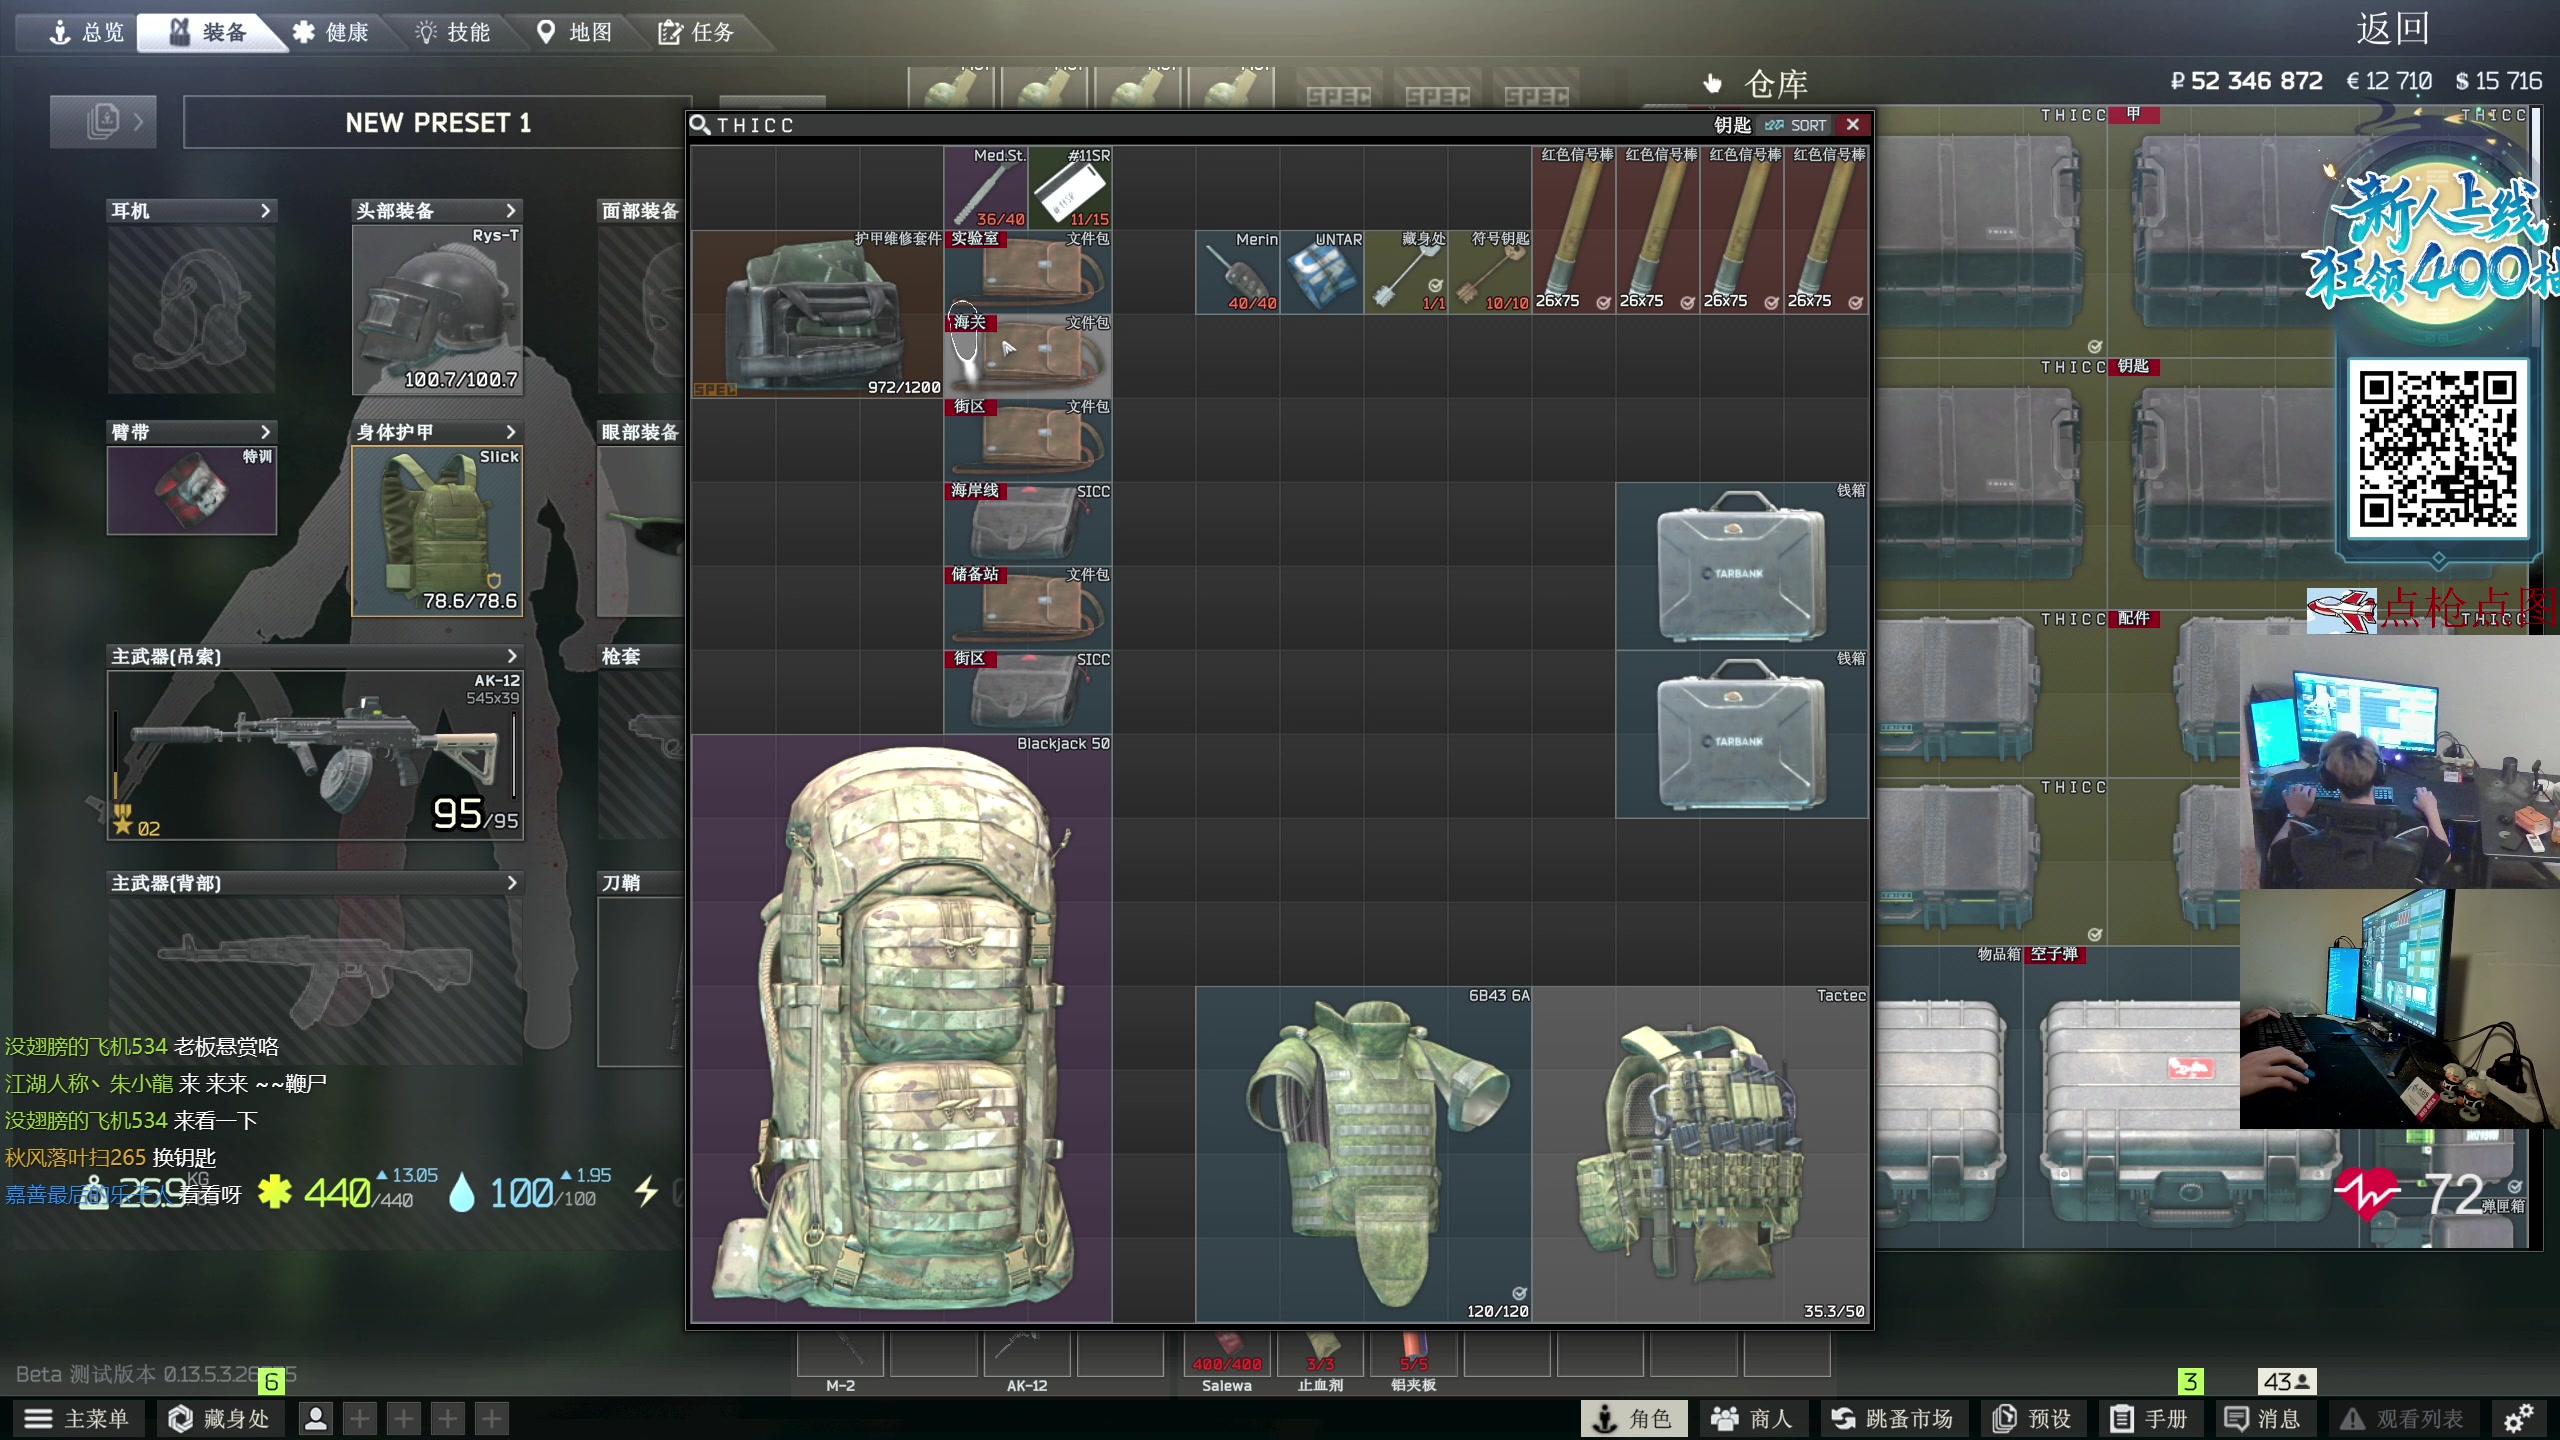This screenshot has height=1440, width=2560.
Task: Open the 地图 map tab
Action: click(x=575, y=33)
